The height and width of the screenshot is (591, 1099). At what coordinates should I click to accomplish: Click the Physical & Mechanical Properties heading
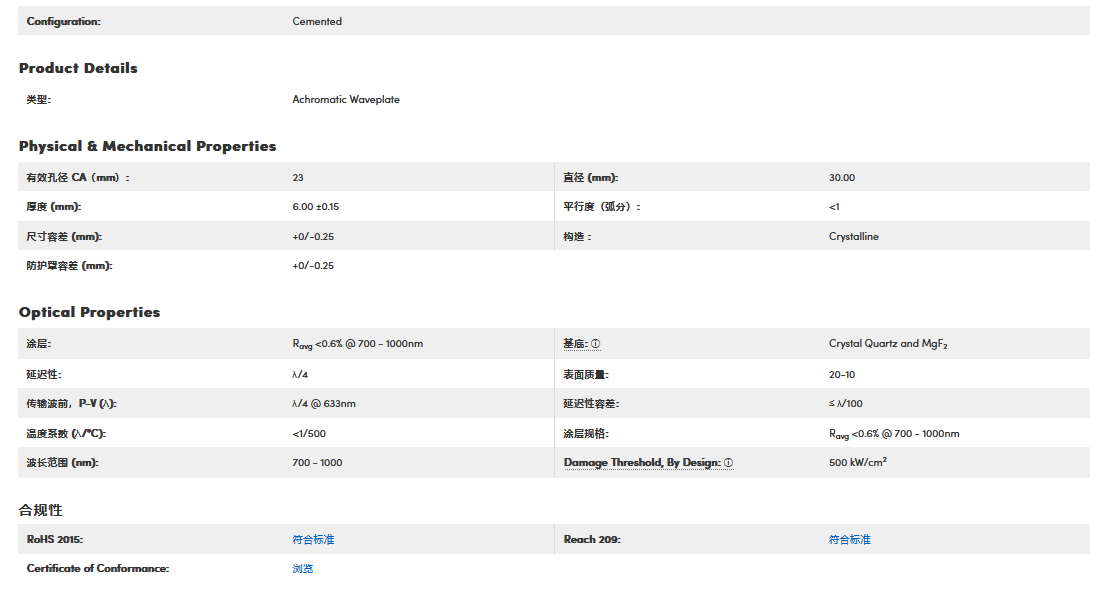pos(147,146)
